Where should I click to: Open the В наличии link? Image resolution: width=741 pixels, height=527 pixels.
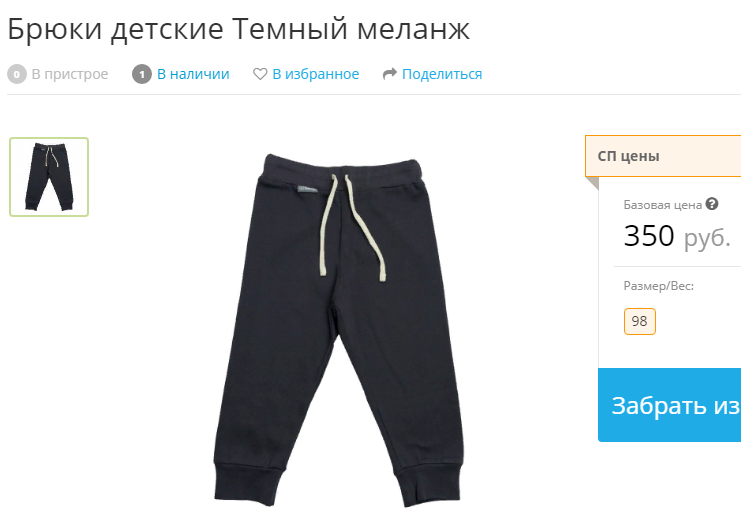[x=193, y=74]
